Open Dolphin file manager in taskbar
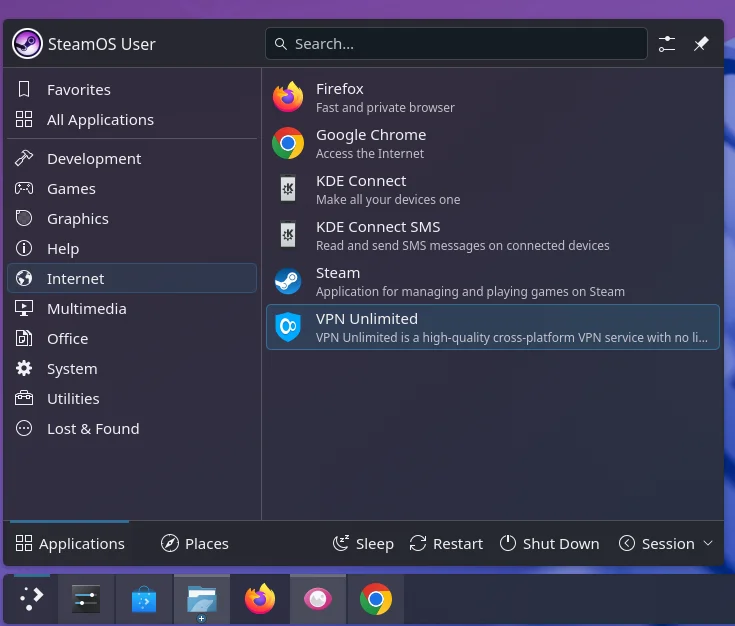 tap(202, 598)
